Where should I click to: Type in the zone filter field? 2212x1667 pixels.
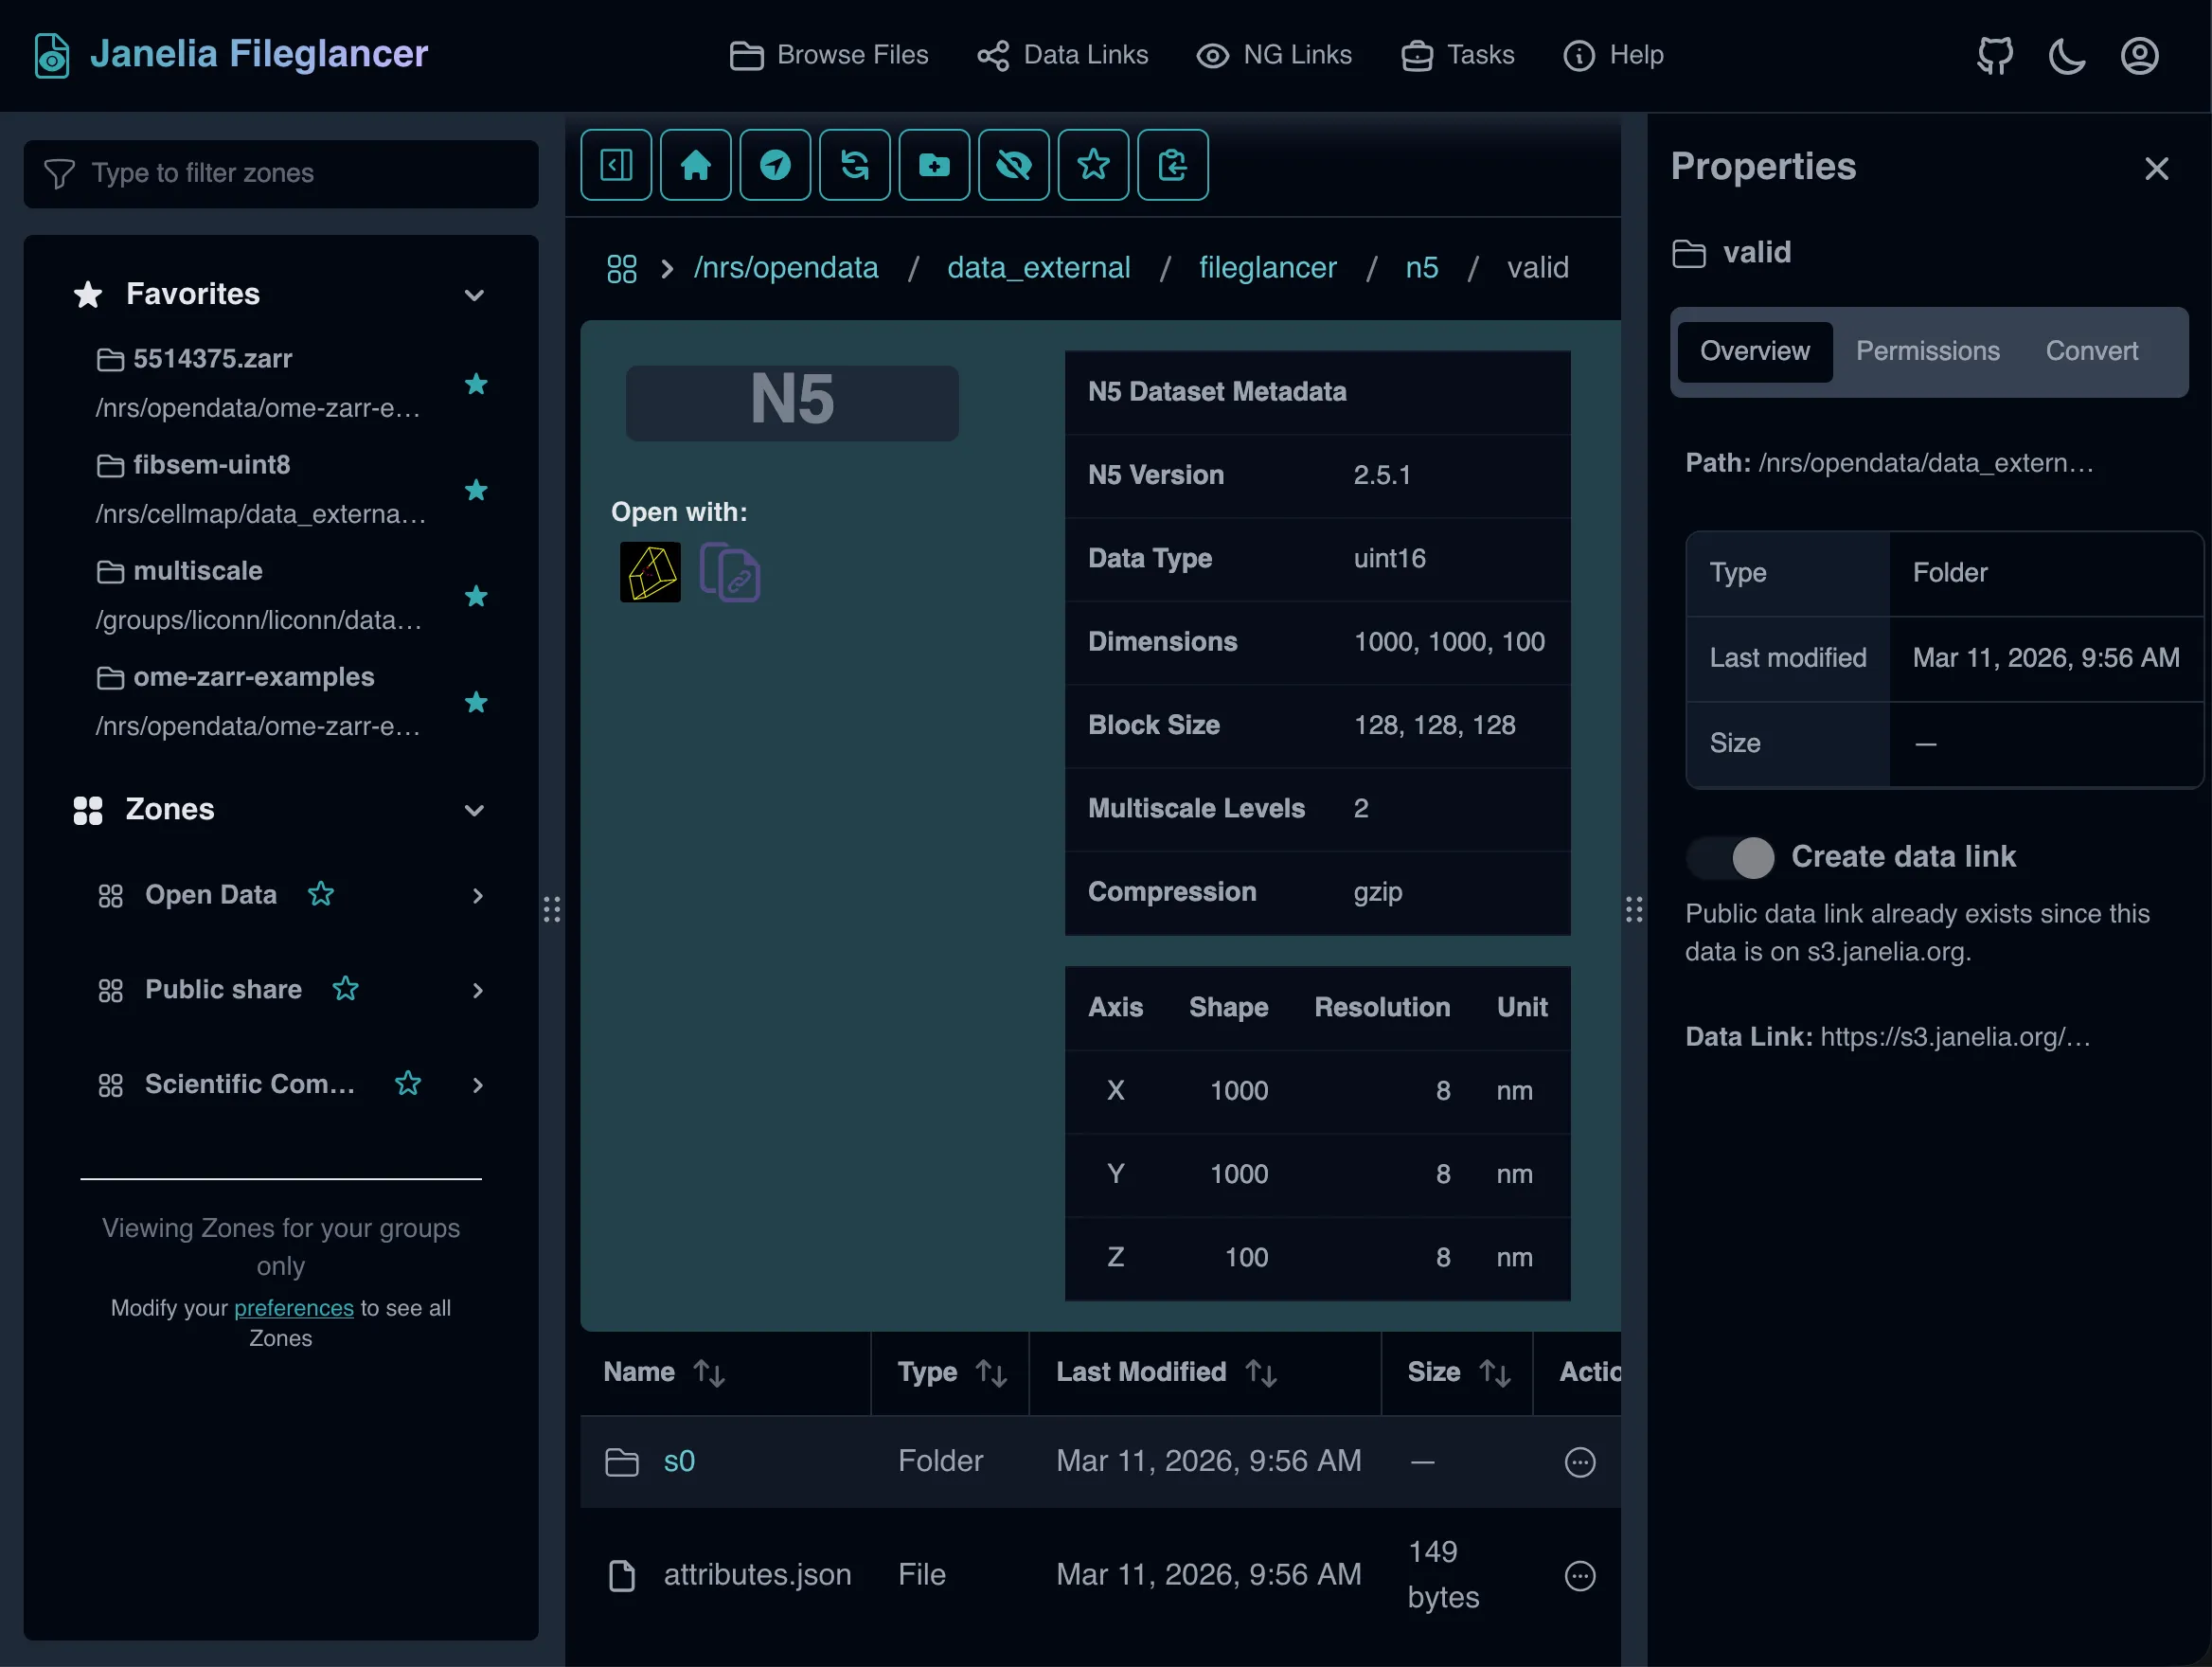click(280, 173)
